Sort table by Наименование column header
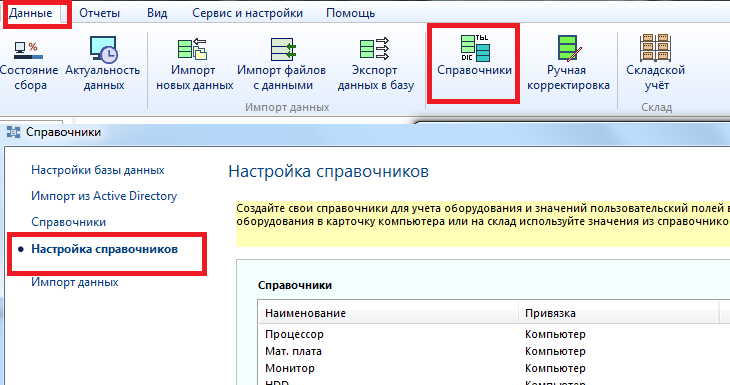730x385 pixels. click(388, 313)
